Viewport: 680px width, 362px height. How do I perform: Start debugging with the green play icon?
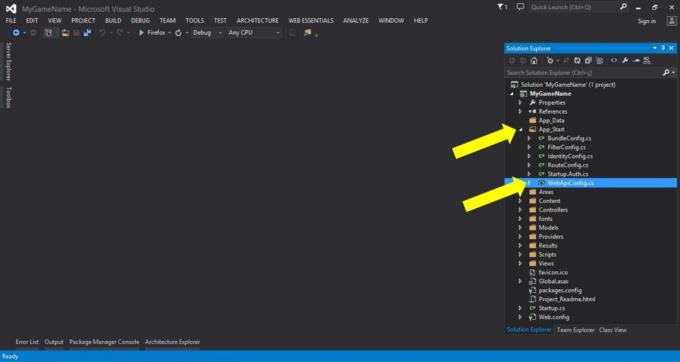coord(141,33)
